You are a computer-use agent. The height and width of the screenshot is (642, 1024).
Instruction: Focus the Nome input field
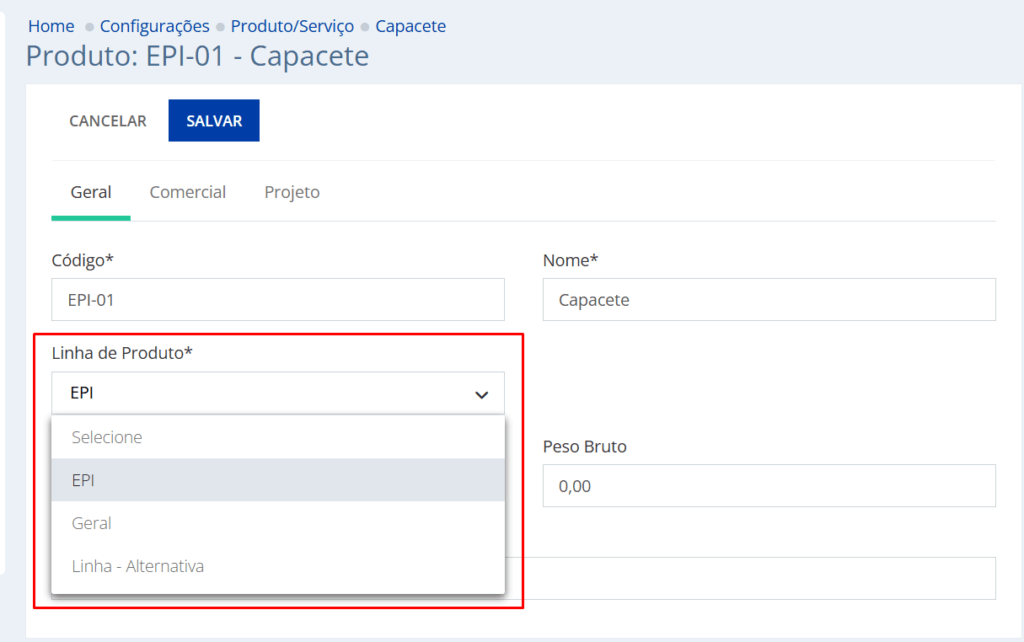point(769,300)
